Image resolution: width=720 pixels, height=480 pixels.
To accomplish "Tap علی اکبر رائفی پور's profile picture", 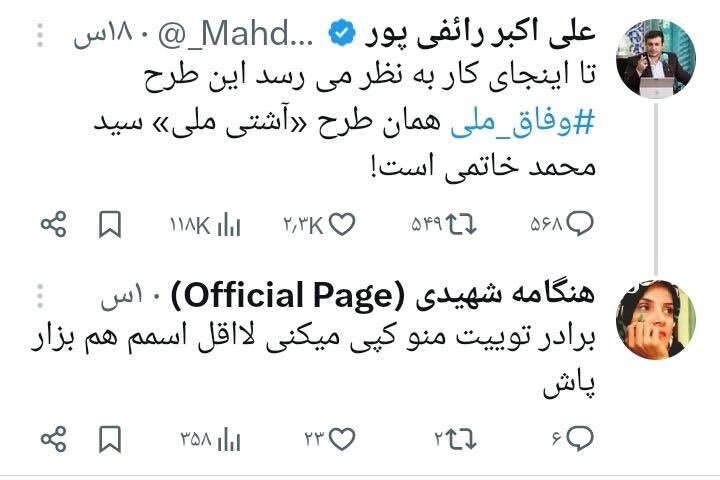I will point(656,56).
